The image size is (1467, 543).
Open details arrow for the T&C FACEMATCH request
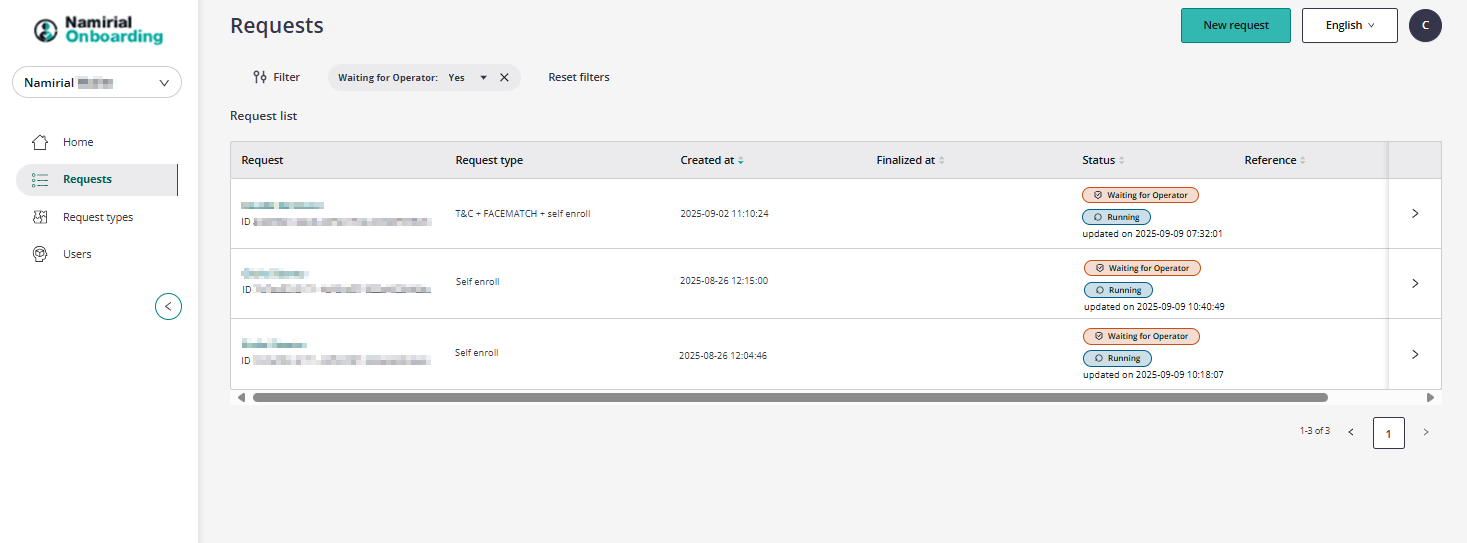click(1414, 213)
